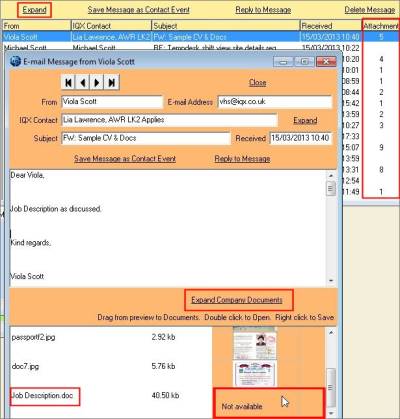This screenshot has width=400, height=419.
Task: Click the 40.50 kb size for Job Description.doc
Action: pyautogui.click(x=165, y=396)
